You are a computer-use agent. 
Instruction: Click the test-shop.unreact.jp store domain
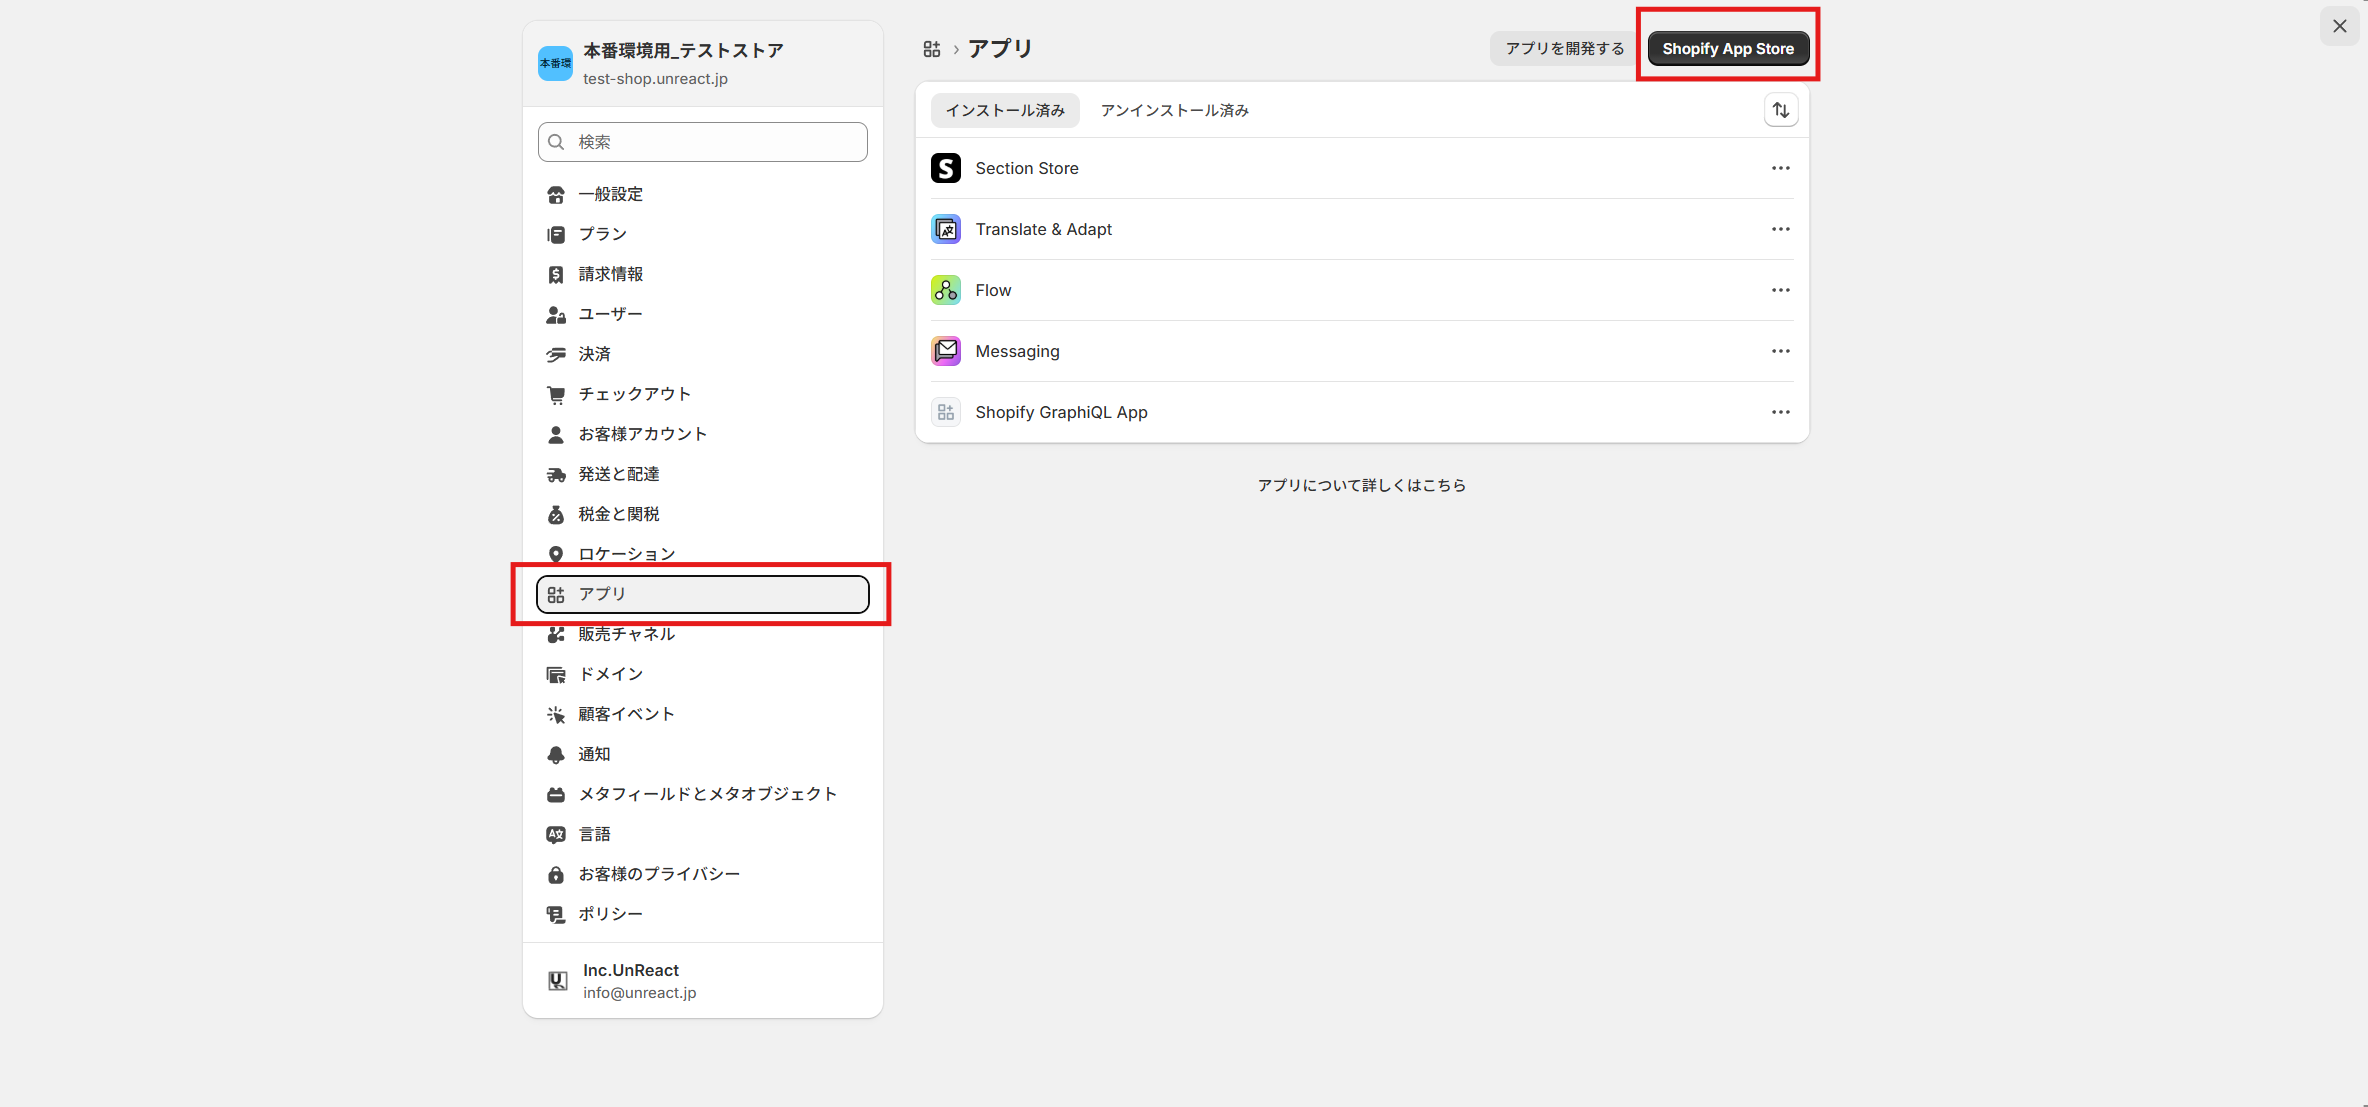[x=655, y=78]
